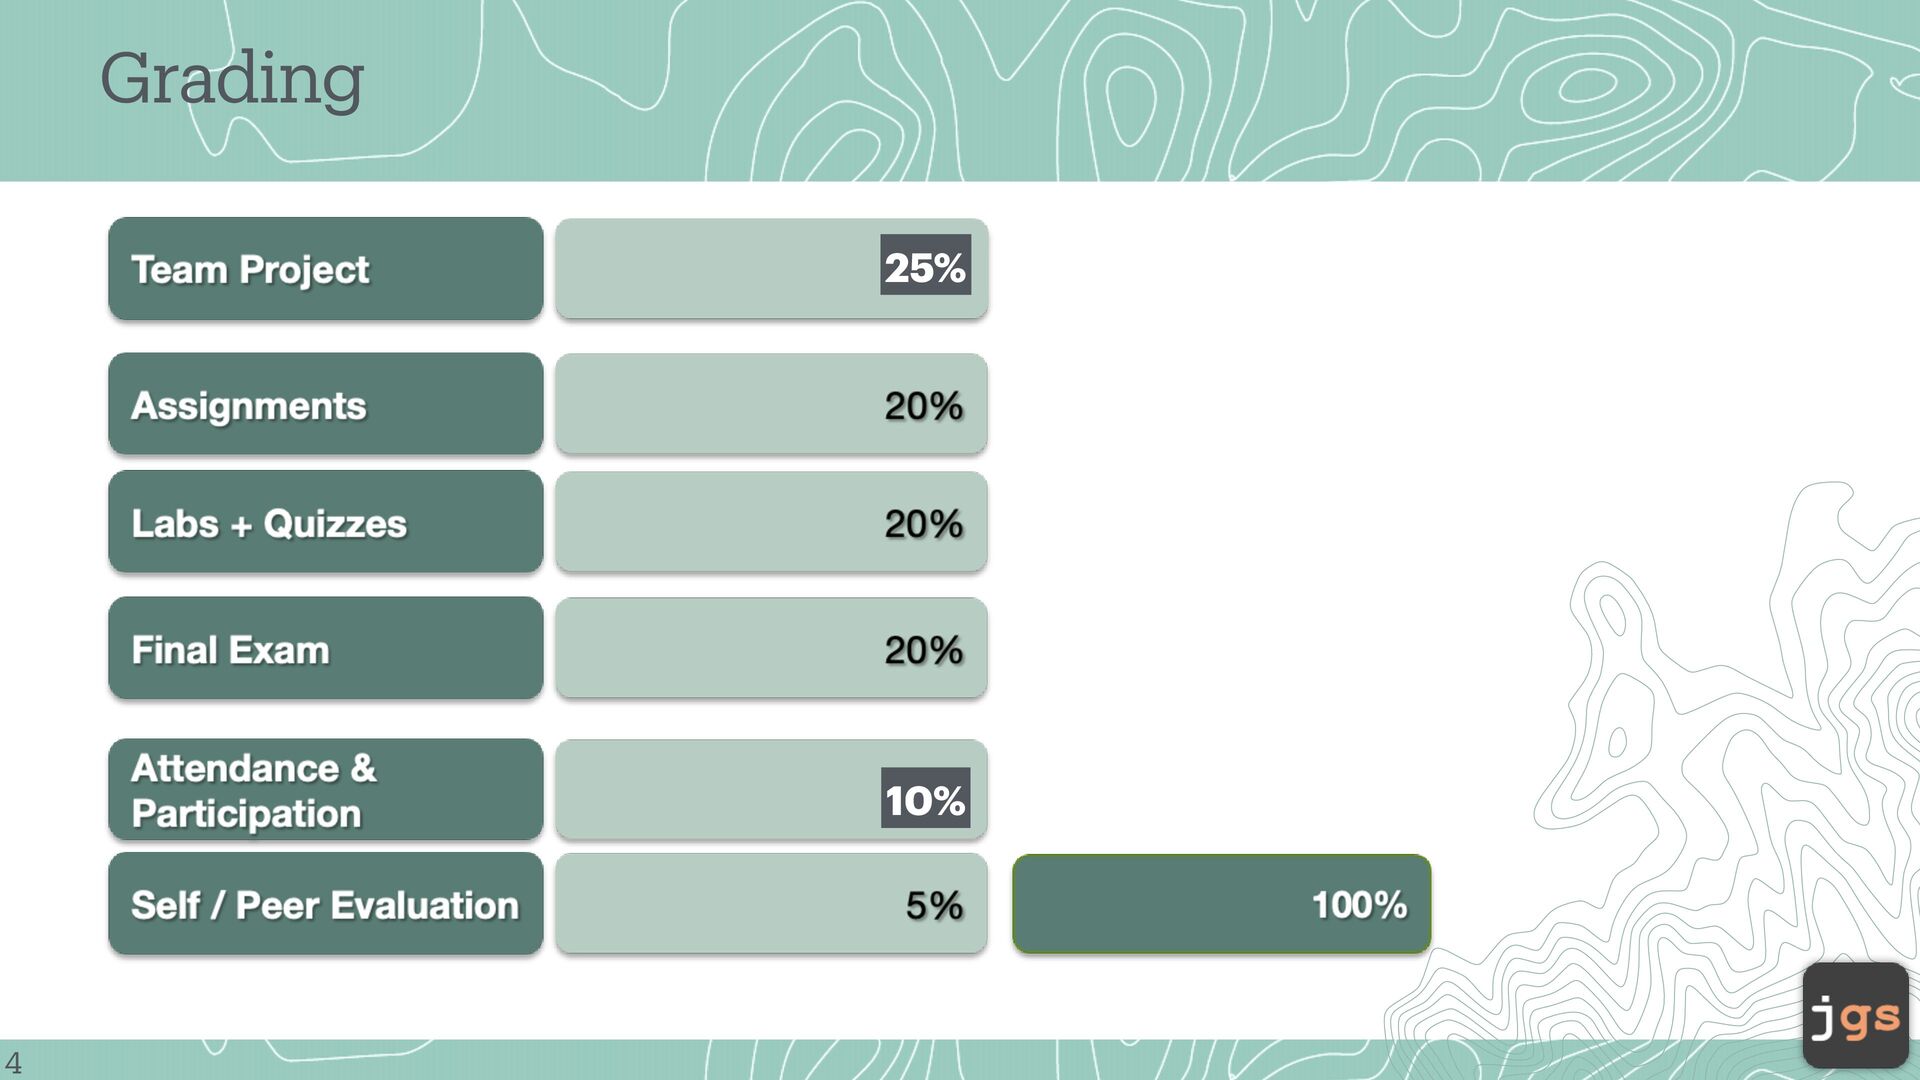Select the Final Exam 20% bar
Image resolution: width=1920 pixels, height=1080 pixels.
[771, 648]
